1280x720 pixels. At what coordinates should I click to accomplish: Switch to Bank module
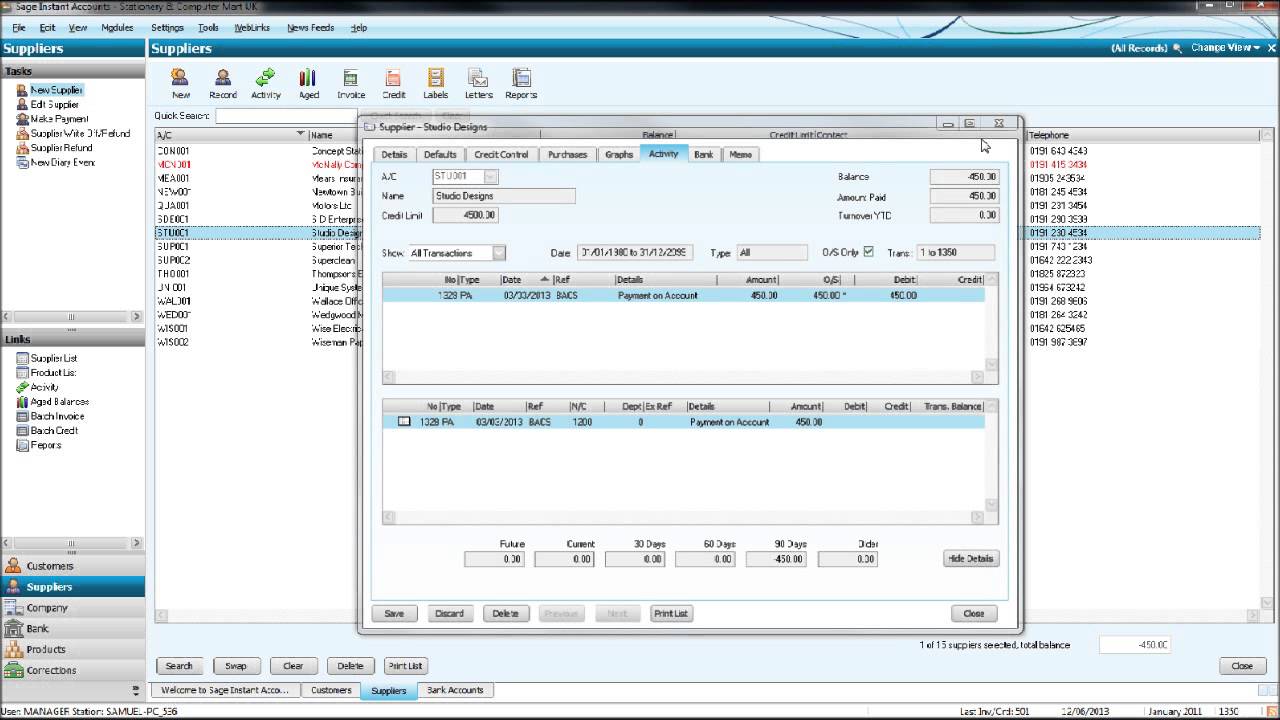(72, 628)
